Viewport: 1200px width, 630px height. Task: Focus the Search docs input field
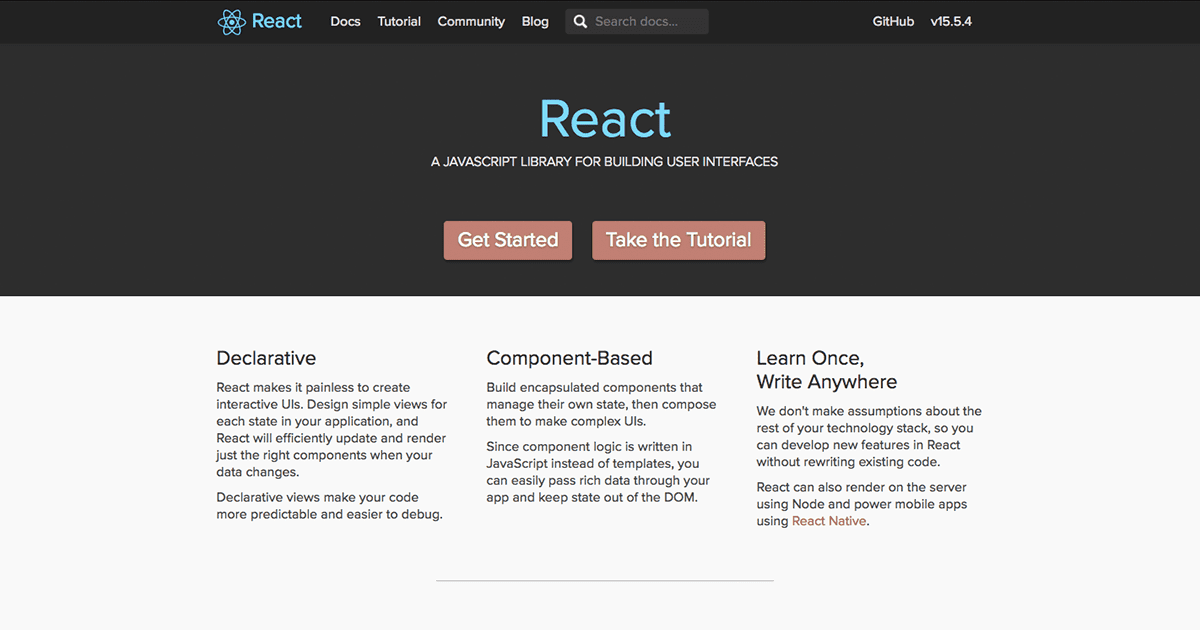(x=637, y=22)
